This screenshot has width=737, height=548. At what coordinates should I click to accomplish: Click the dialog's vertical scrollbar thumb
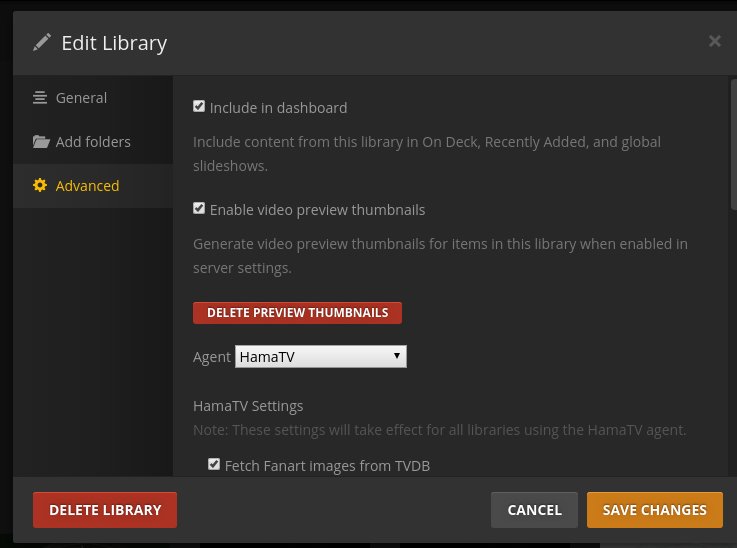(x=733, y=144)
